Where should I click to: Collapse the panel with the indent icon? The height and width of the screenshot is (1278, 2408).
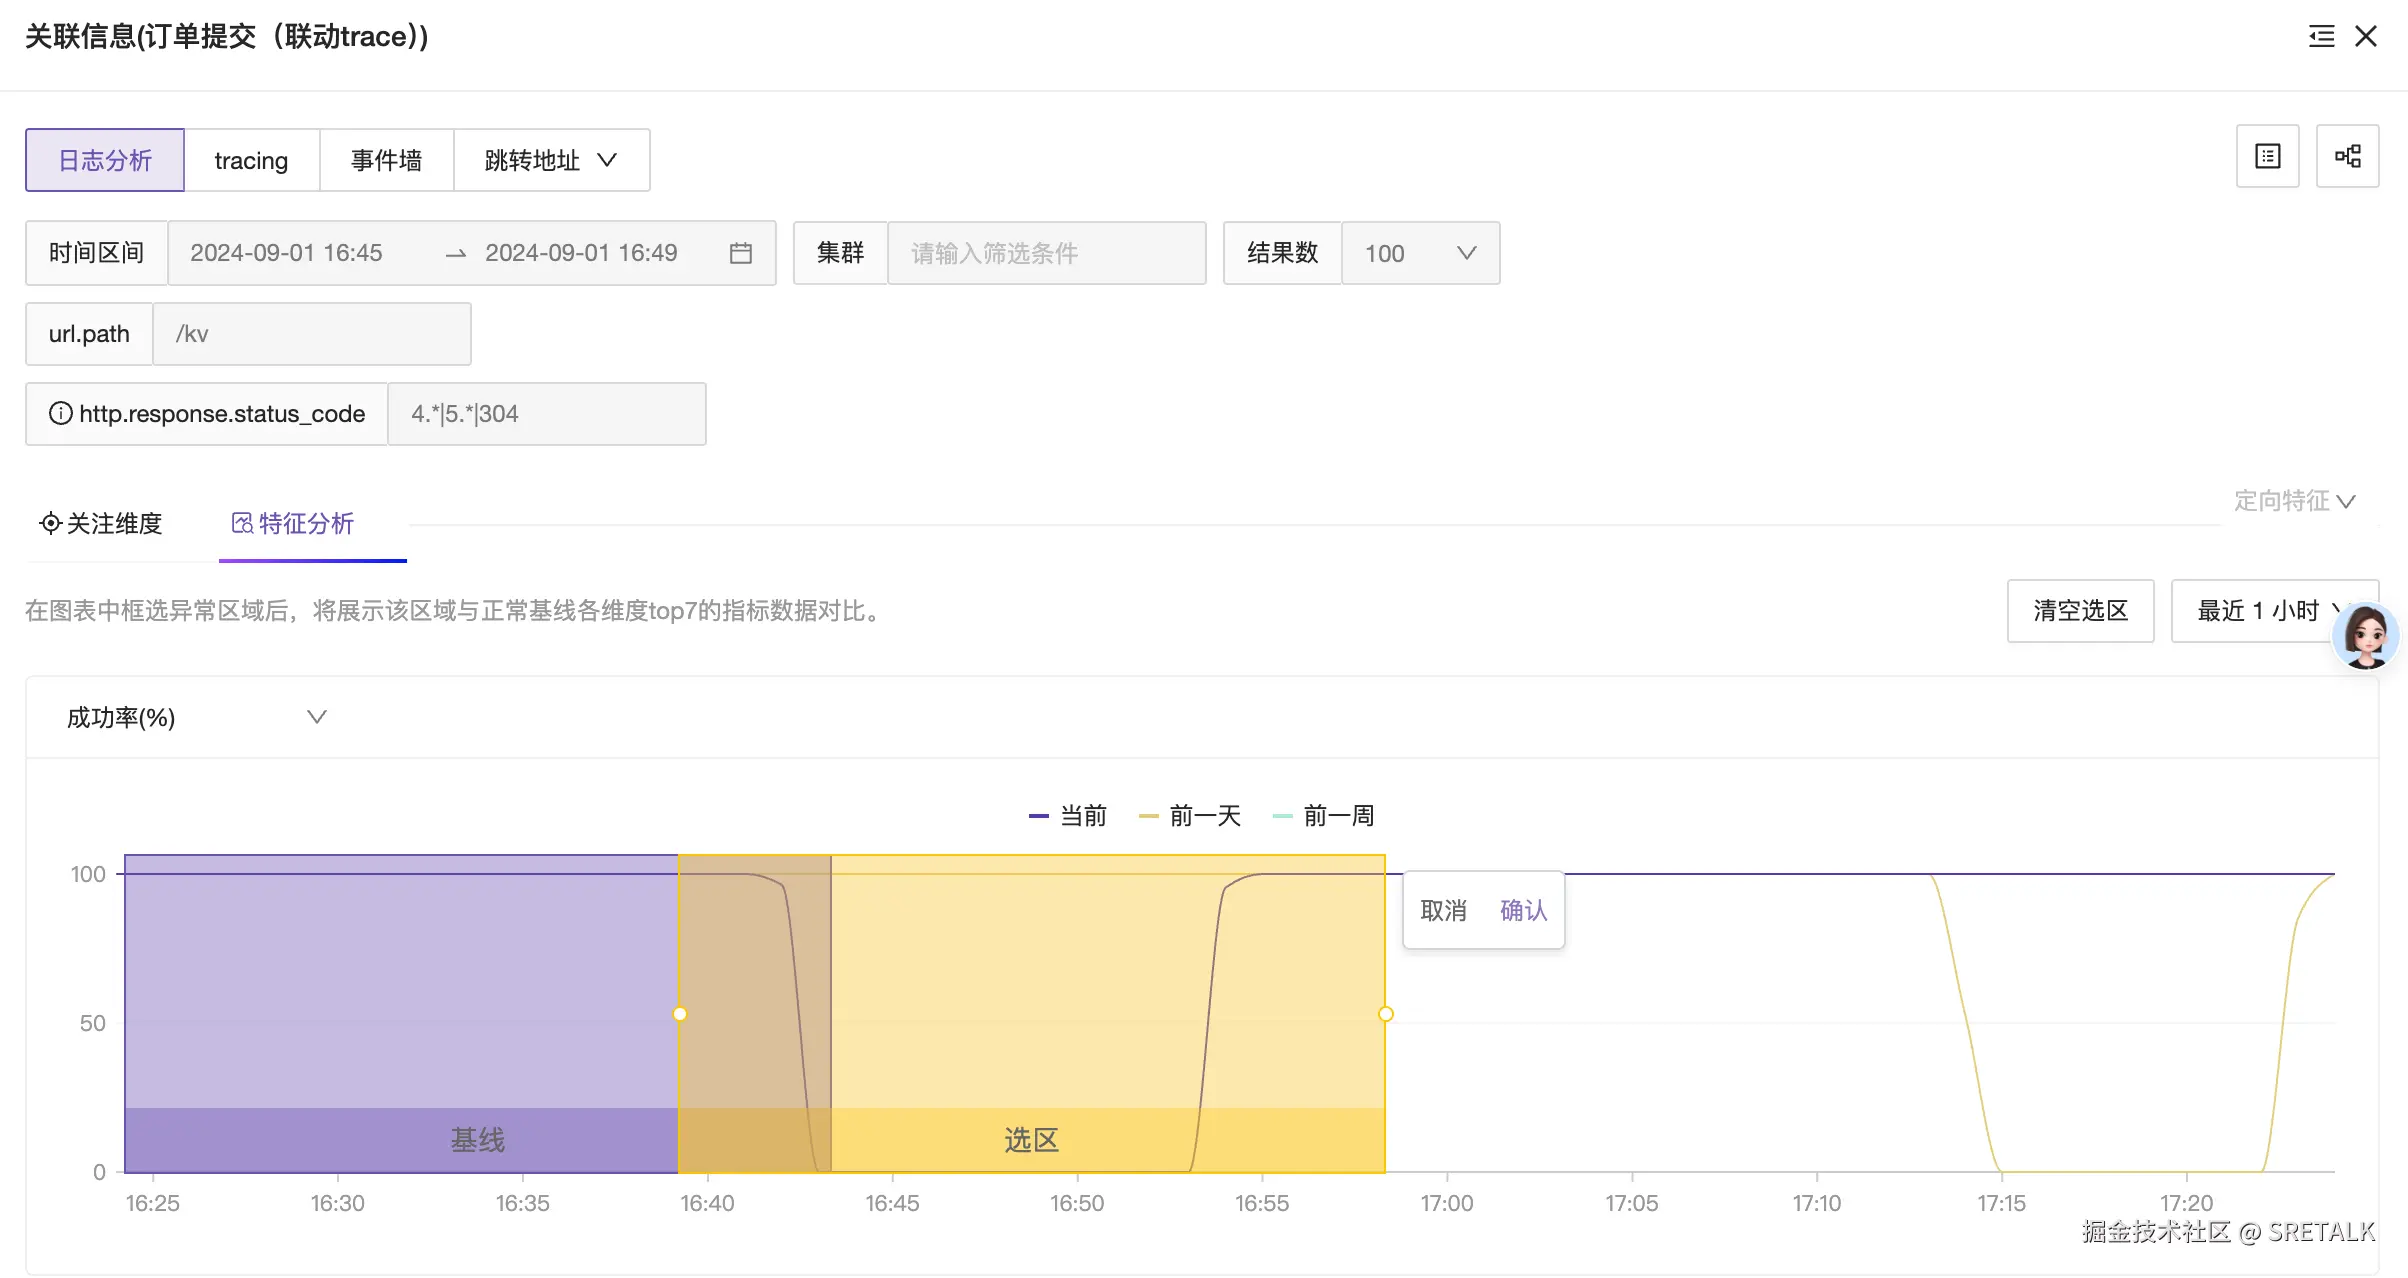pyautogui.click(x=2322, y=37)
